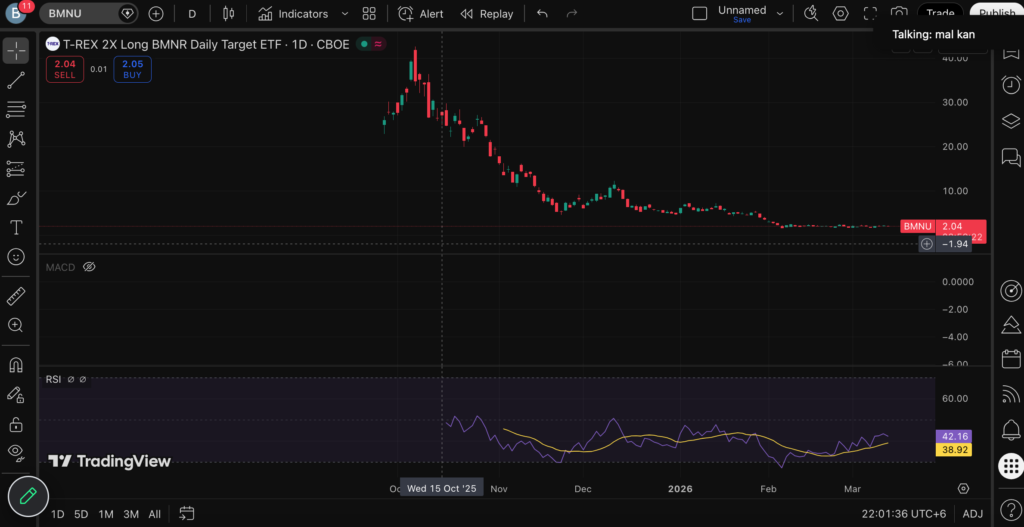Activate the zoom in tool
1024x527 pixels.
click(x=16, y=325)
